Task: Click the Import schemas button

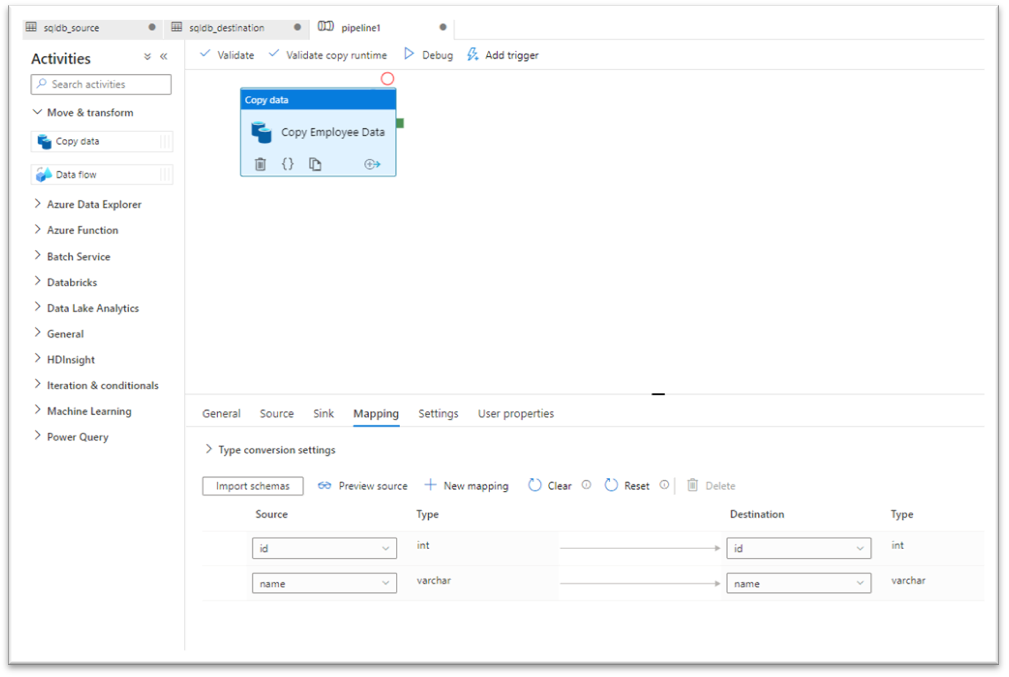Action: 252,485
